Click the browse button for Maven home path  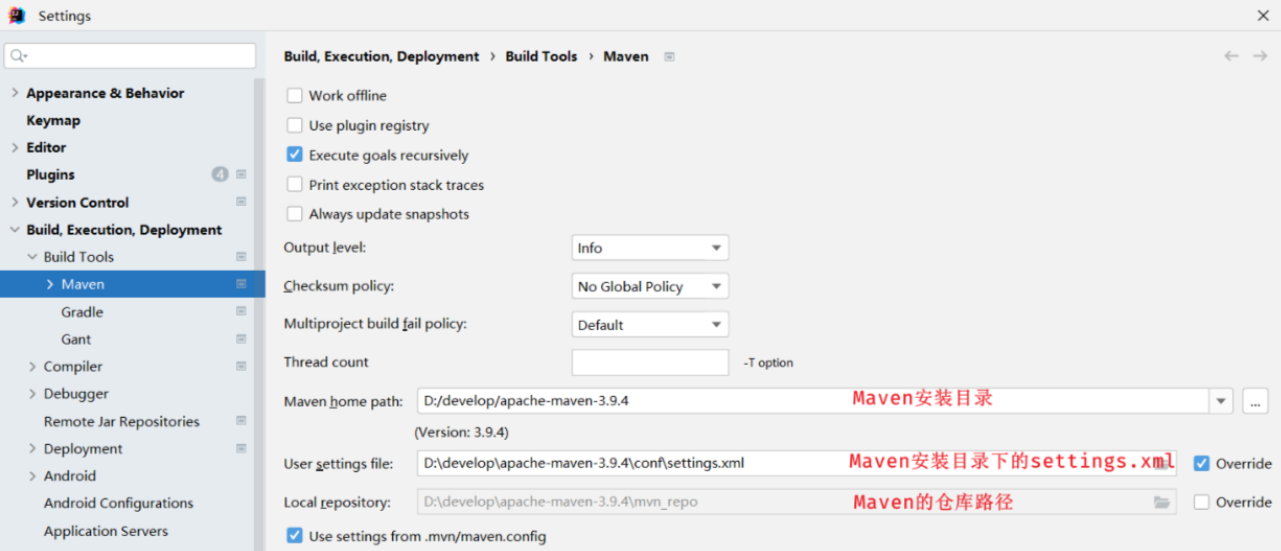pyautogui.click(x=1255, y=401)
